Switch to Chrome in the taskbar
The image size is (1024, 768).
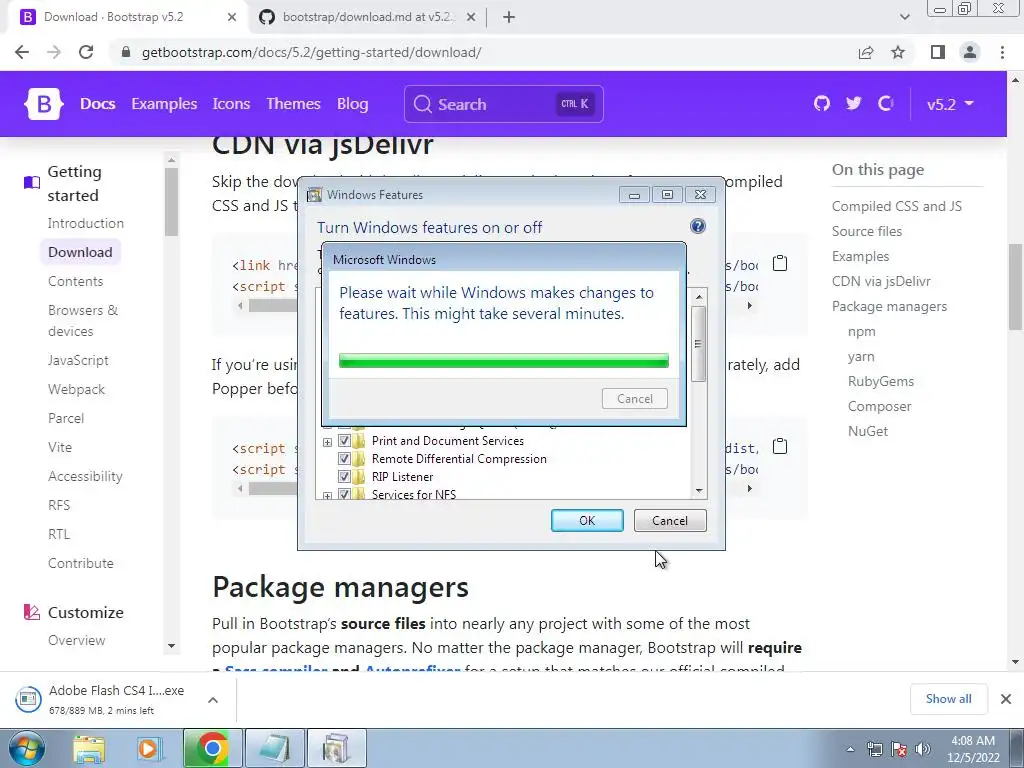tap(212, 748)
